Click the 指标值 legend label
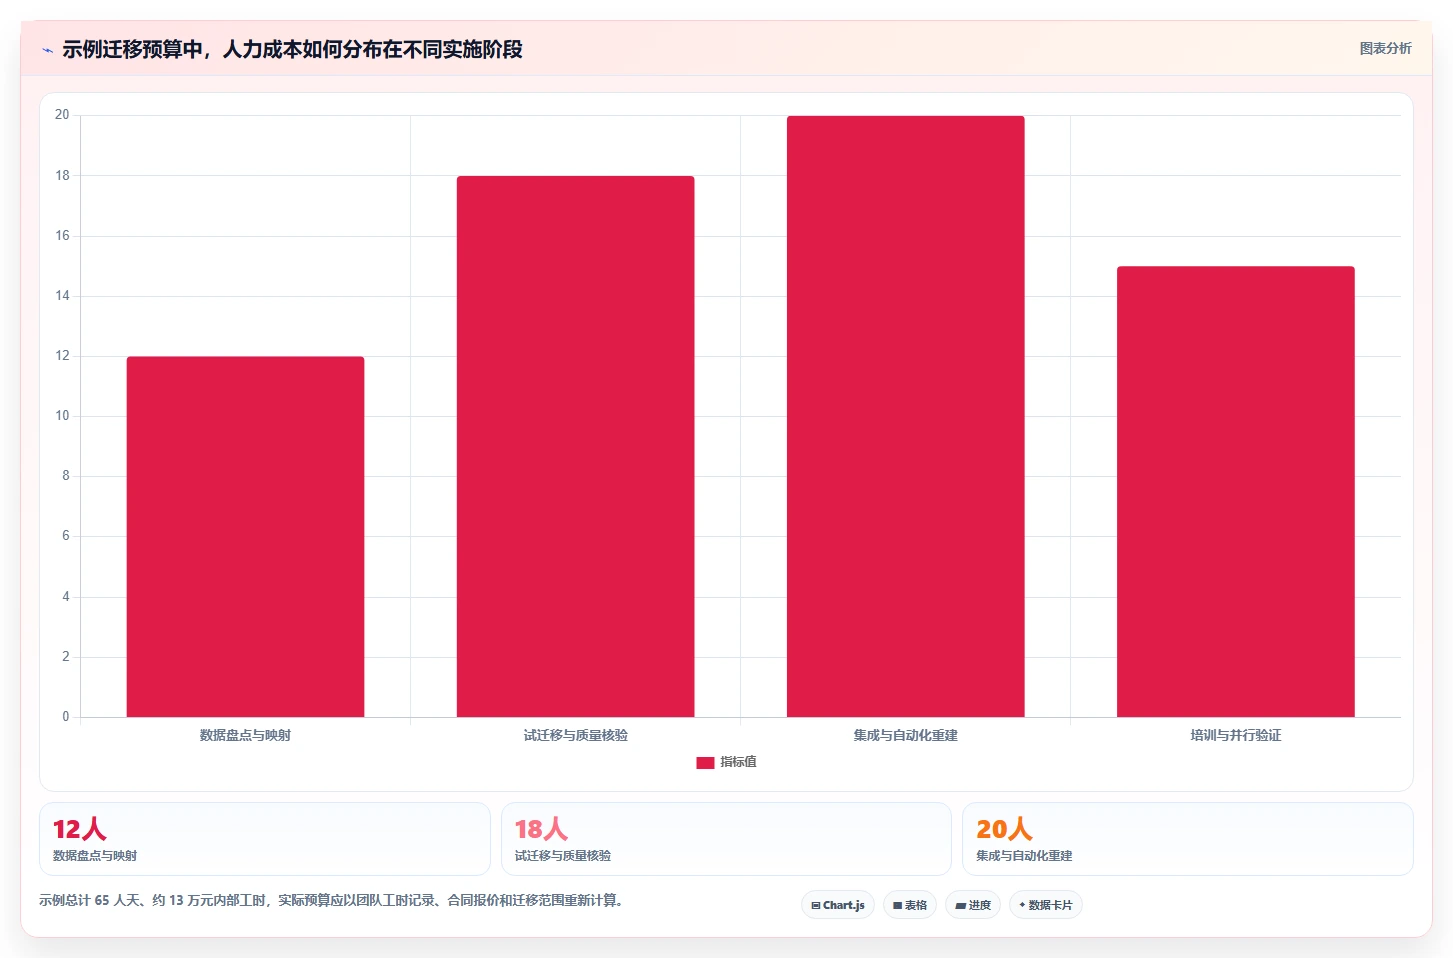The image size is (1453, 958). (x=738, y=762)
